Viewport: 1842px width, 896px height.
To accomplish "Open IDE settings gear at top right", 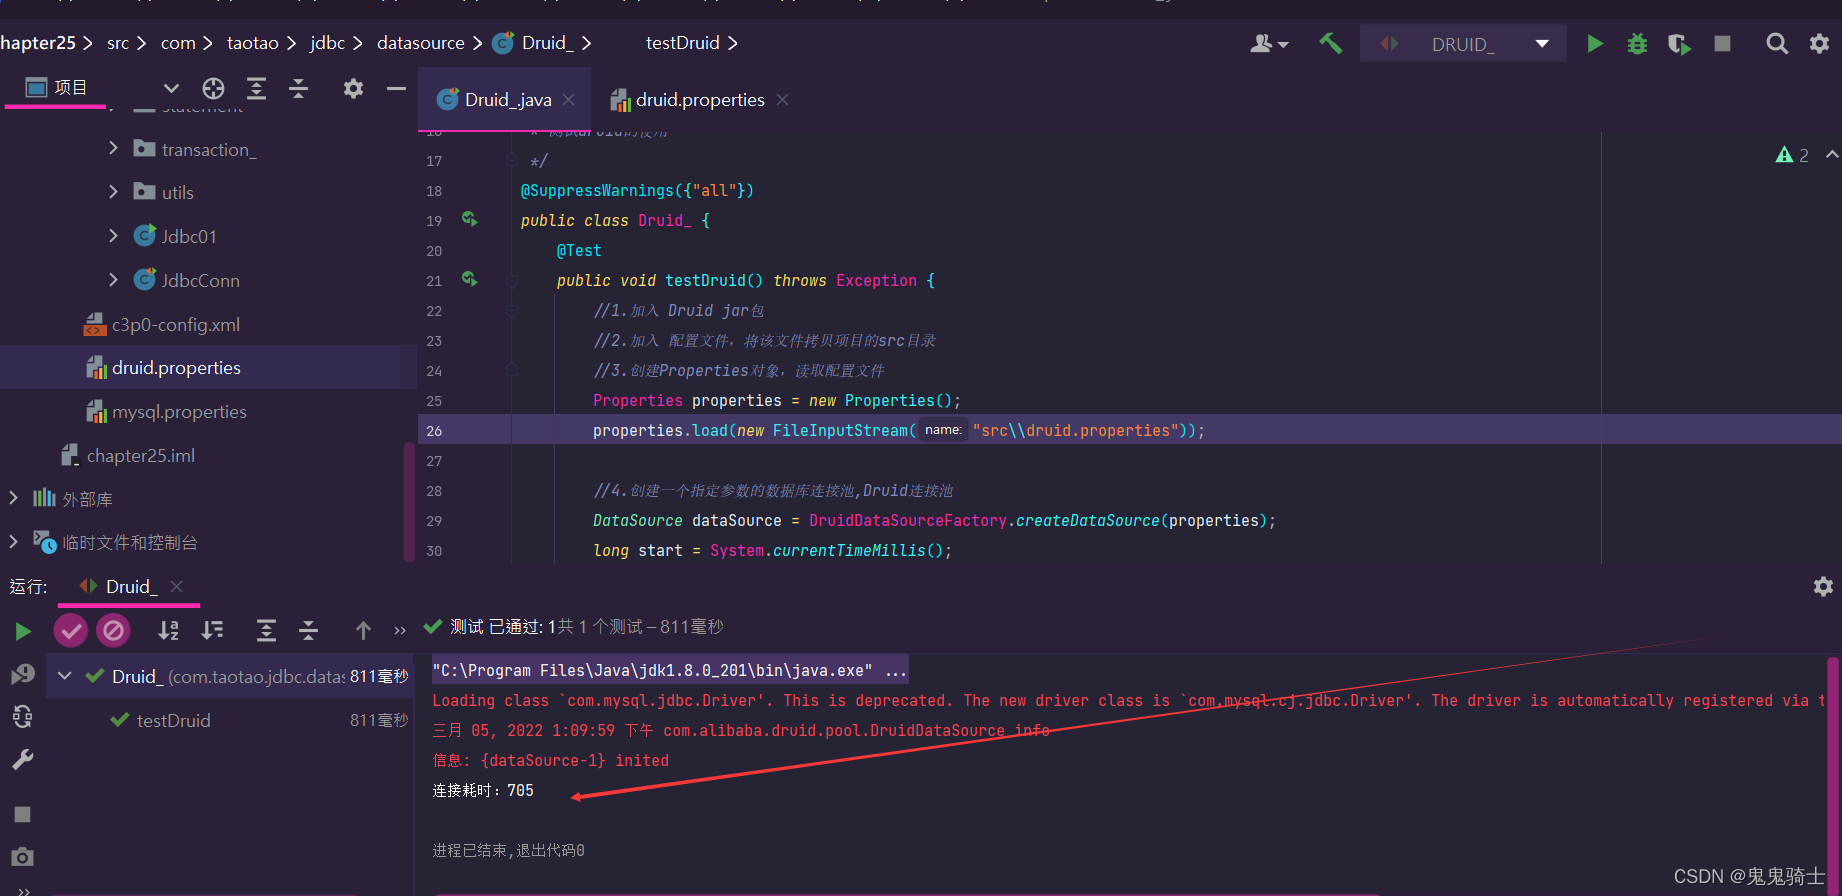I will click(1819, 44).
